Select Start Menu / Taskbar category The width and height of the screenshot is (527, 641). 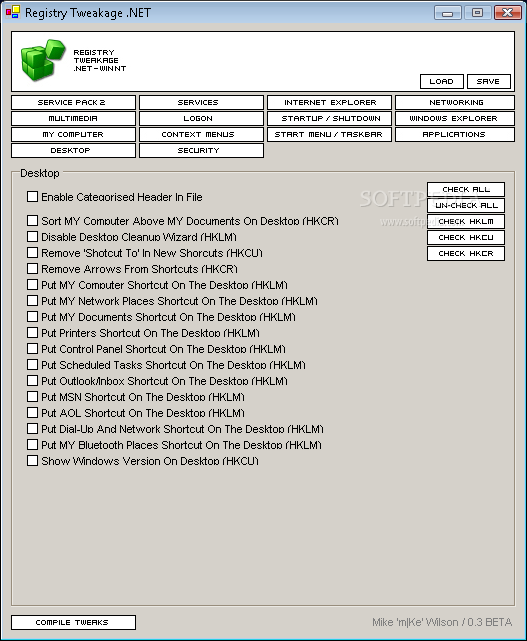coord(329,134)
